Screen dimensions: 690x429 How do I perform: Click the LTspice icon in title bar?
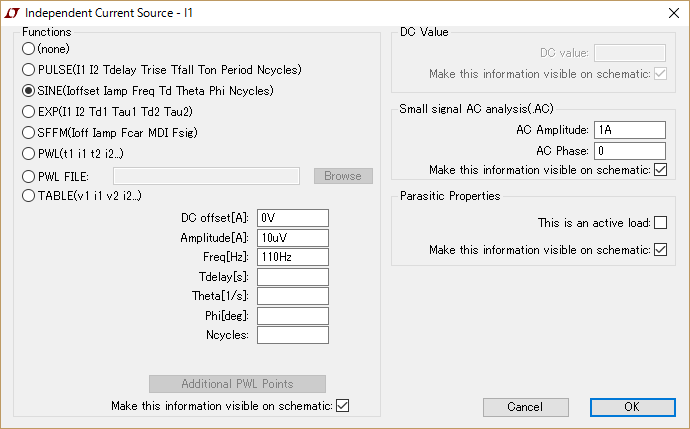pos(12,11)
